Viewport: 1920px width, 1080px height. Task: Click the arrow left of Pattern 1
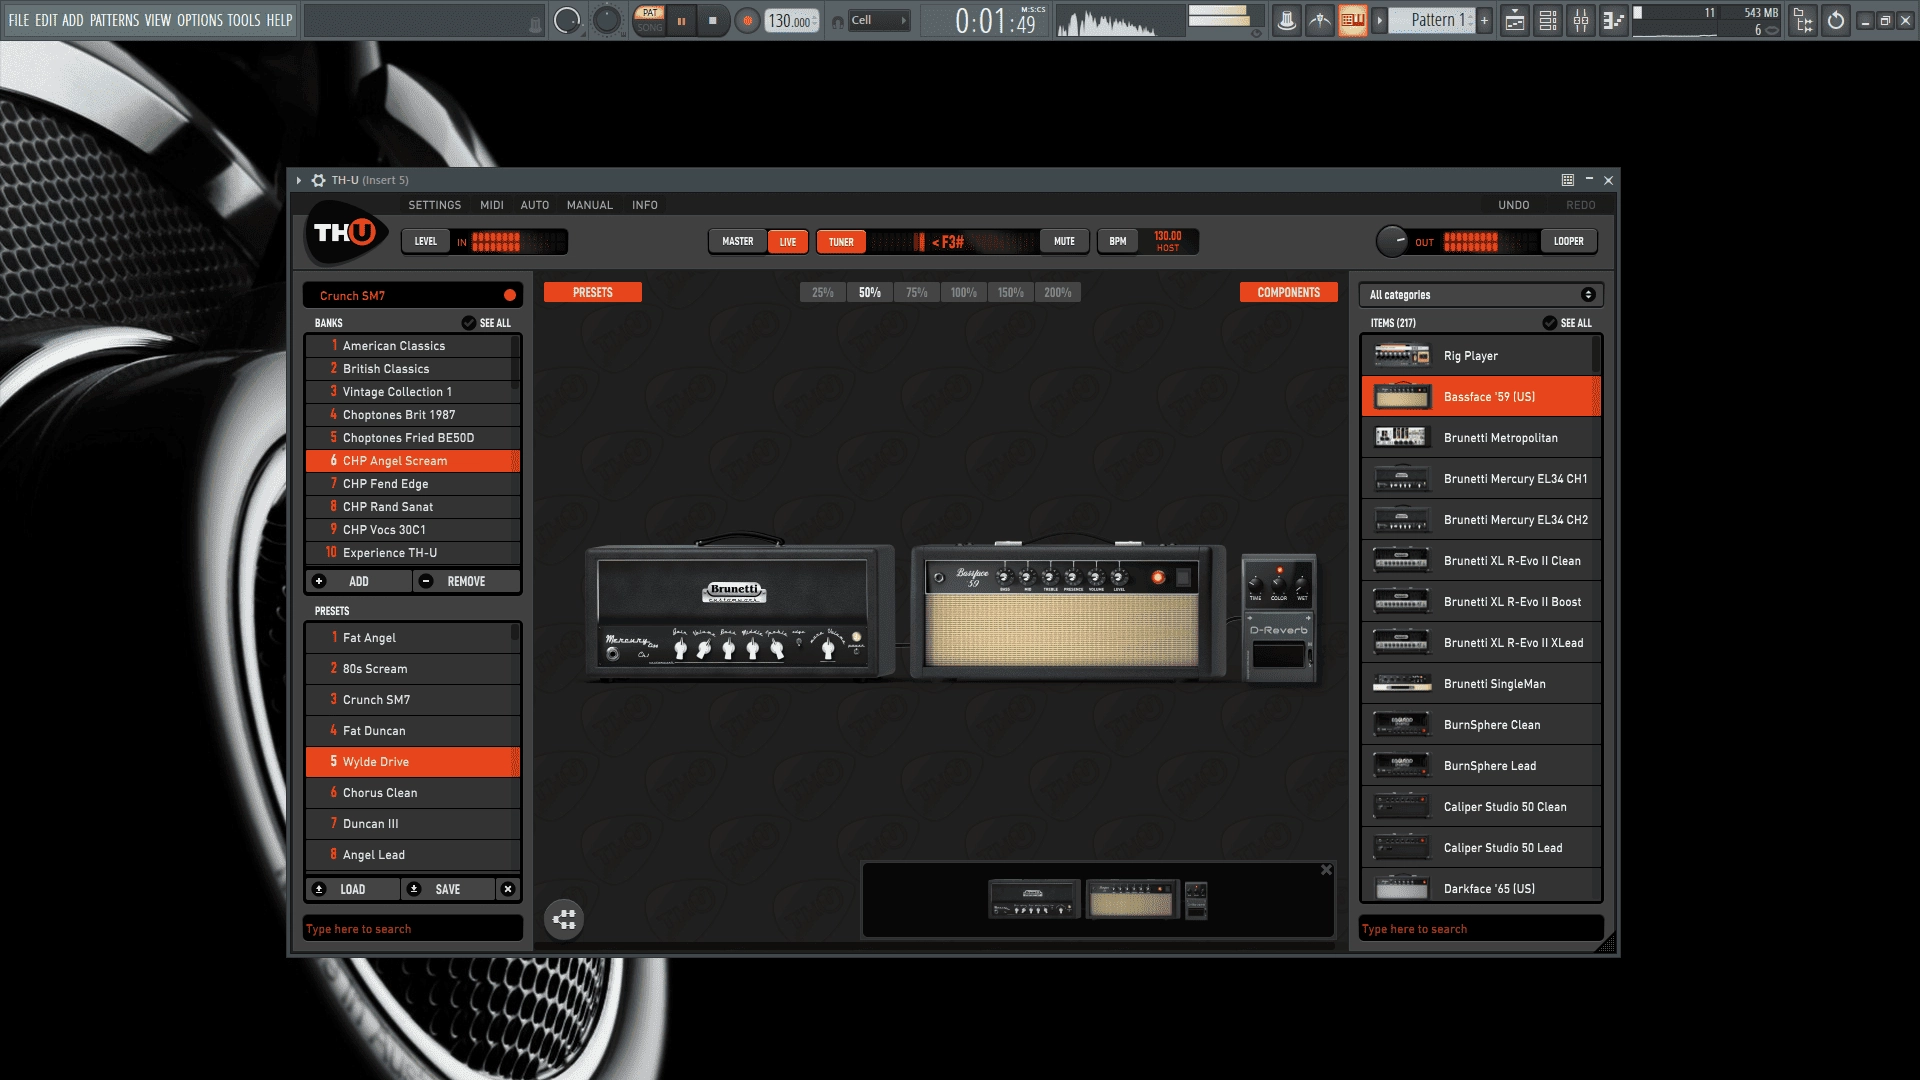pos(1379,20)
